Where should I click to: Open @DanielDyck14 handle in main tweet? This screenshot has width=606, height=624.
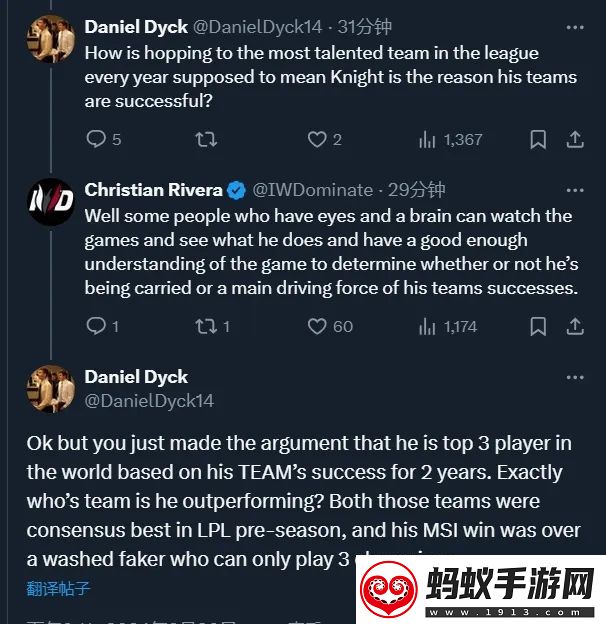click(149, 401)
